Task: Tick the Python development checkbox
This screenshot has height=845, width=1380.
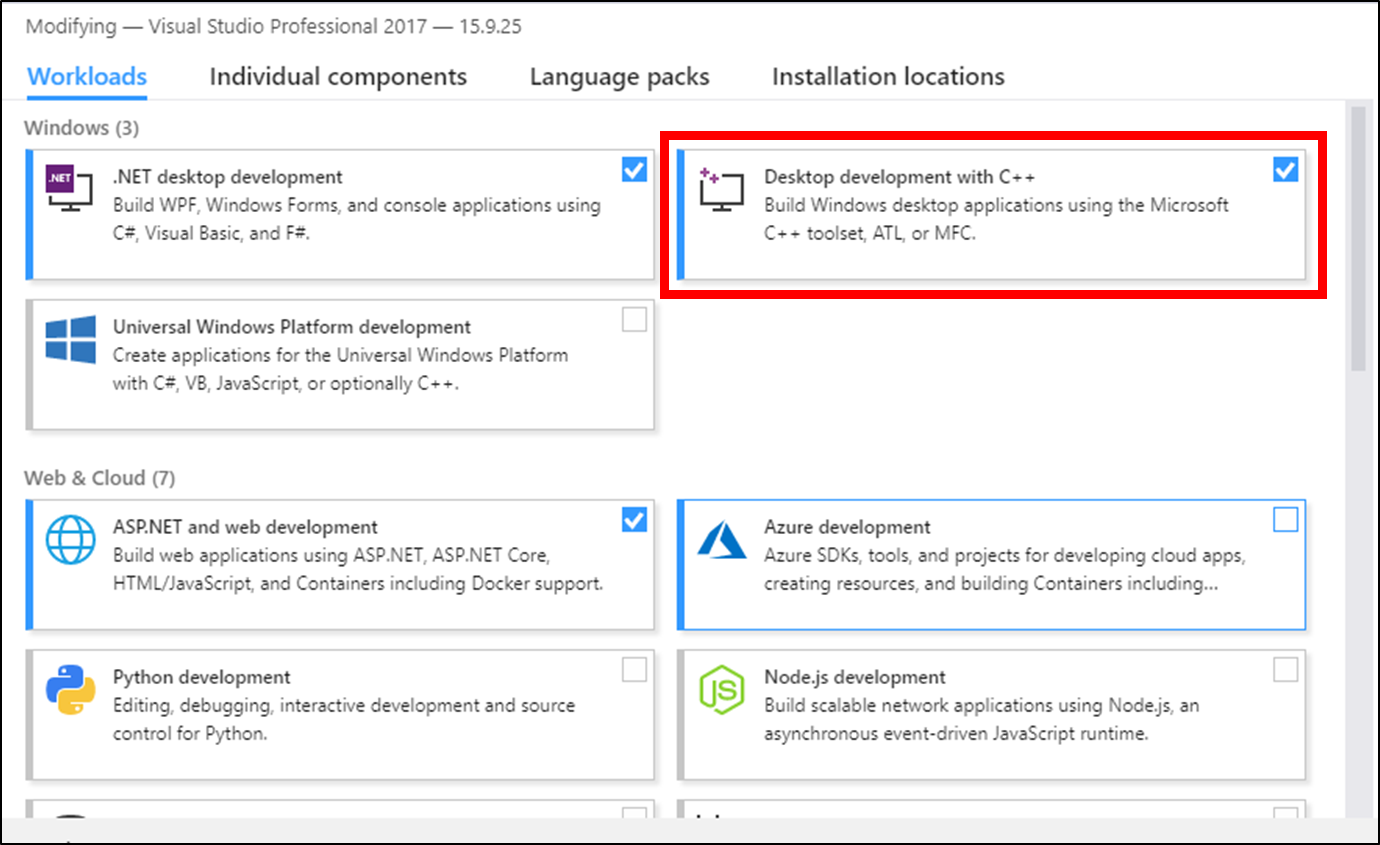Action: click(x=634, y=670)
